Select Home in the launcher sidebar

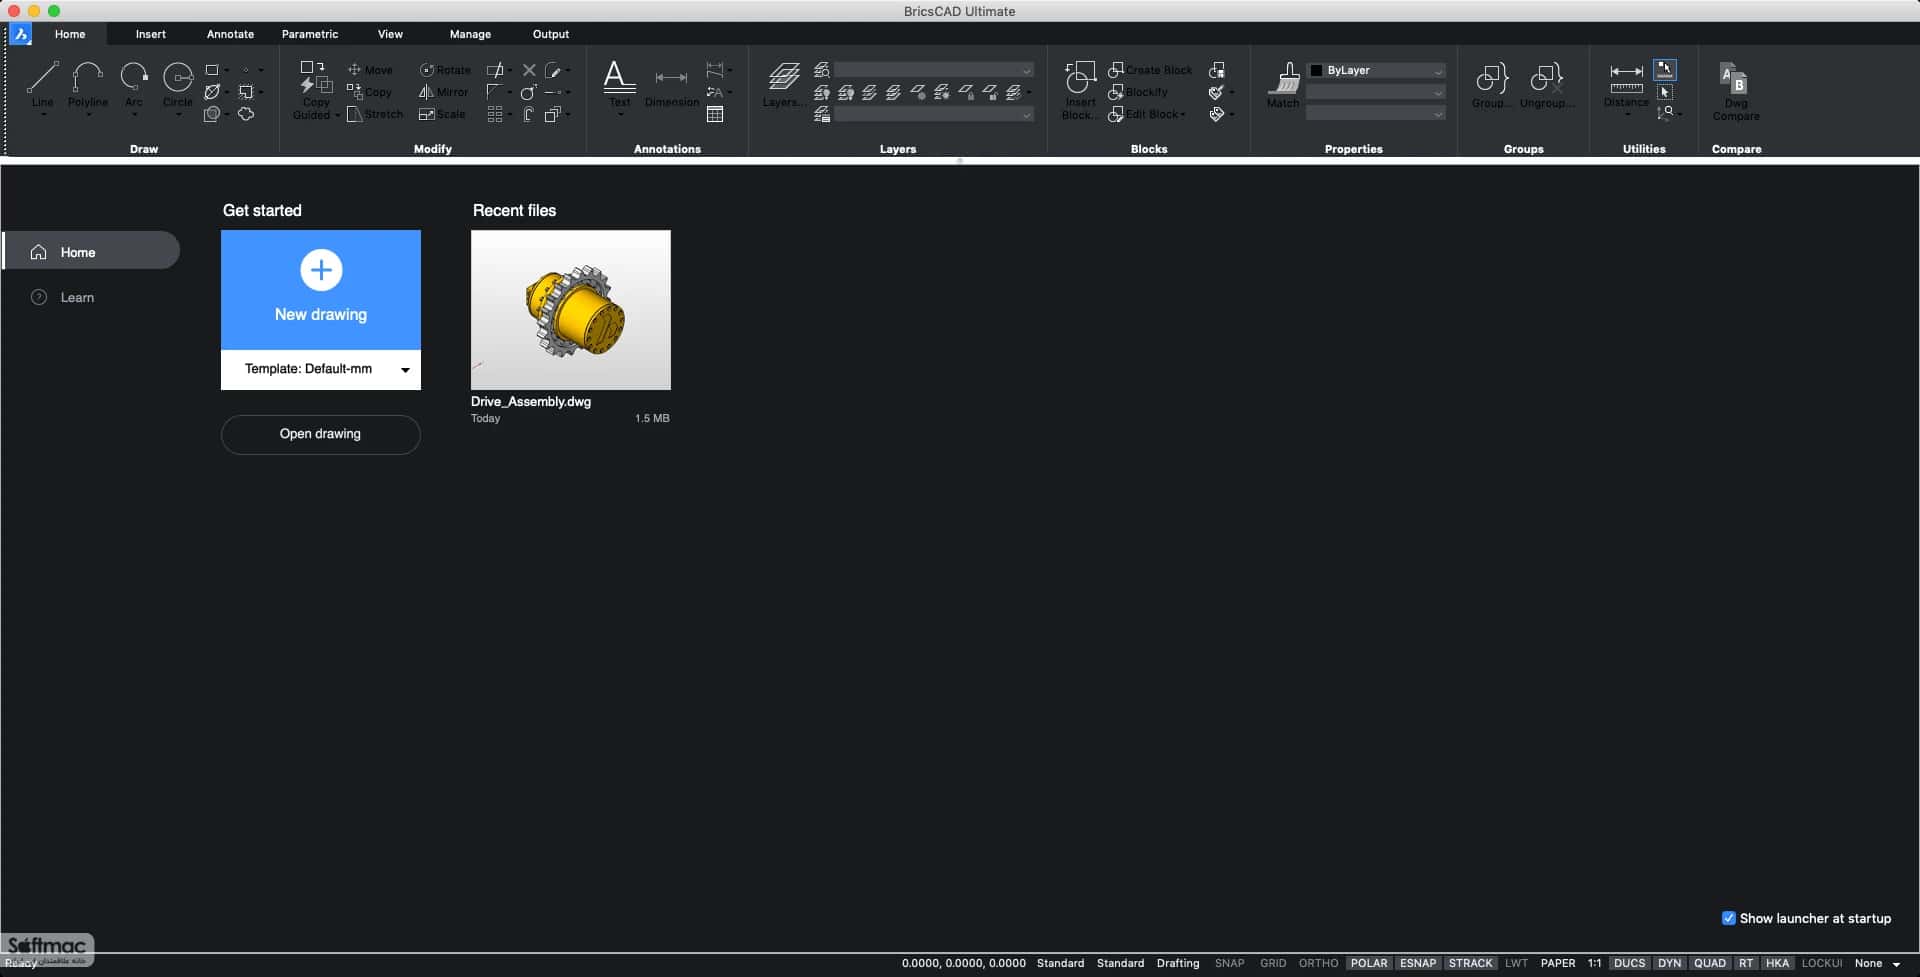(91, 252)
